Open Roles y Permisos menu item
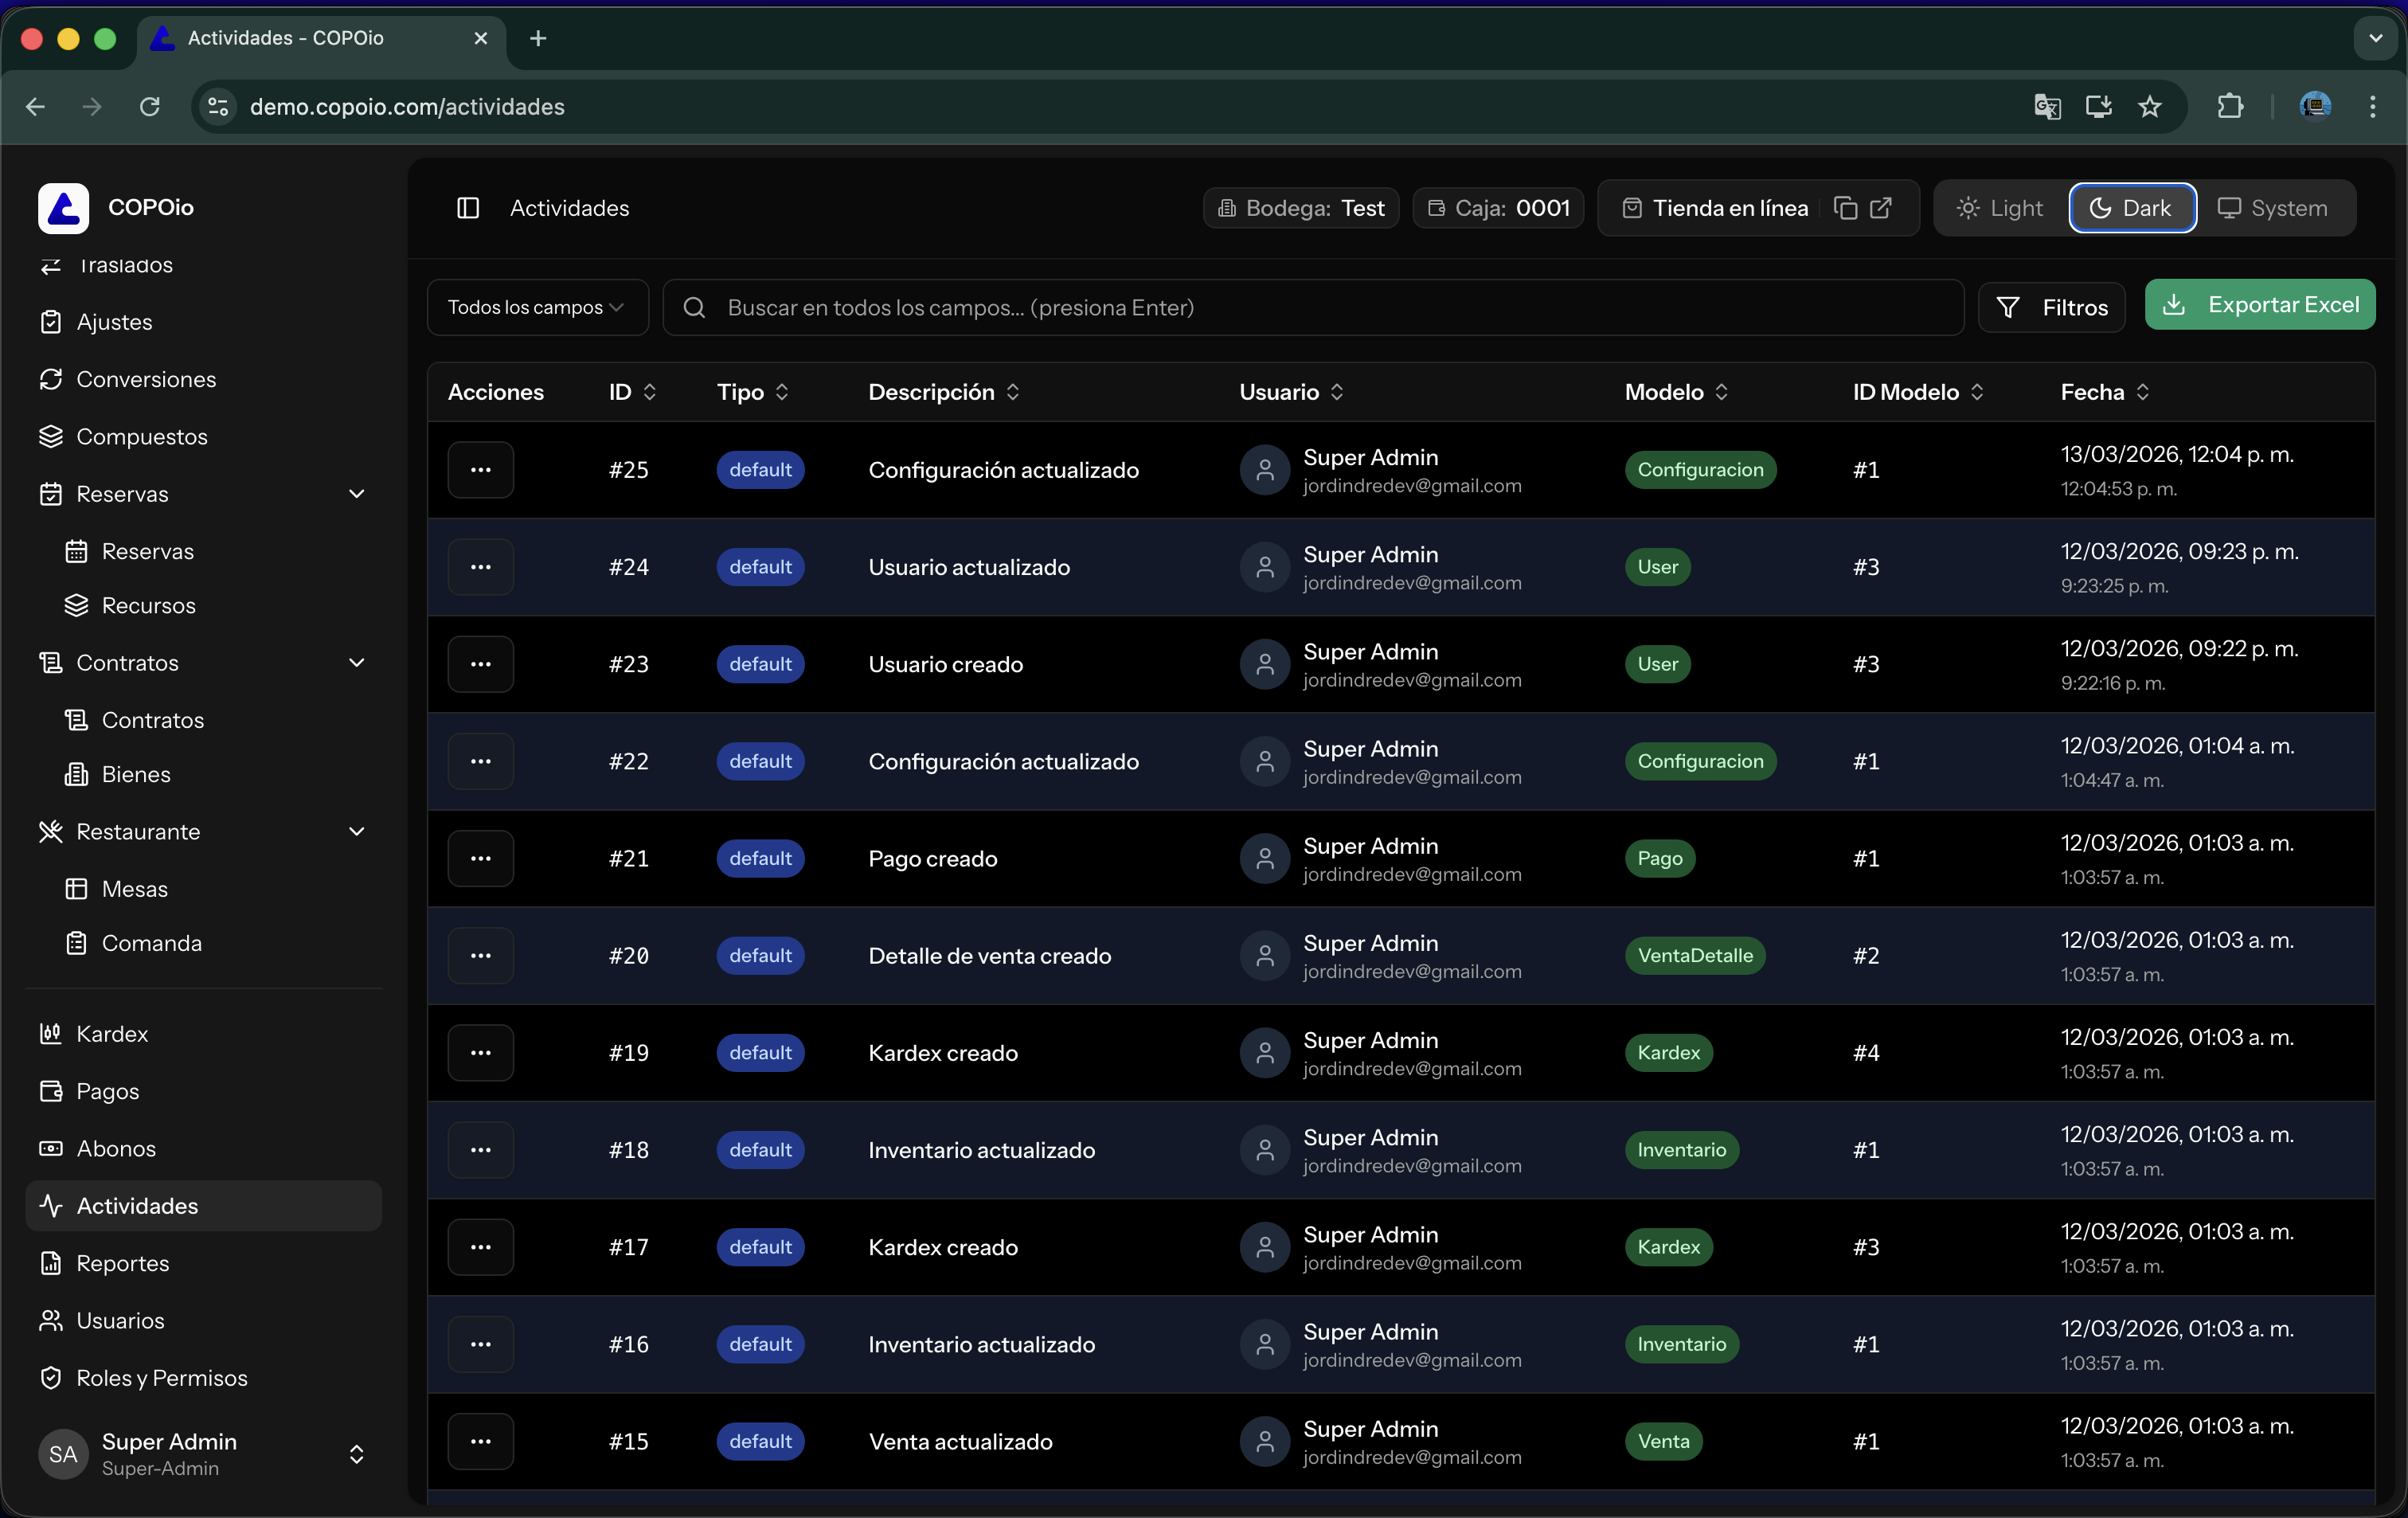 point(161,1378)
